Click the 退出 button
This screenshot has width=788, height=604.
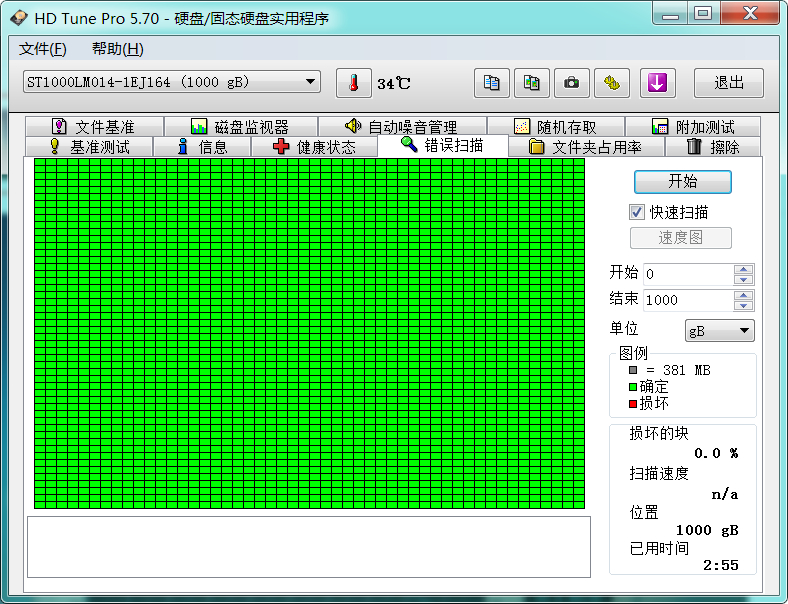[729, 83]
